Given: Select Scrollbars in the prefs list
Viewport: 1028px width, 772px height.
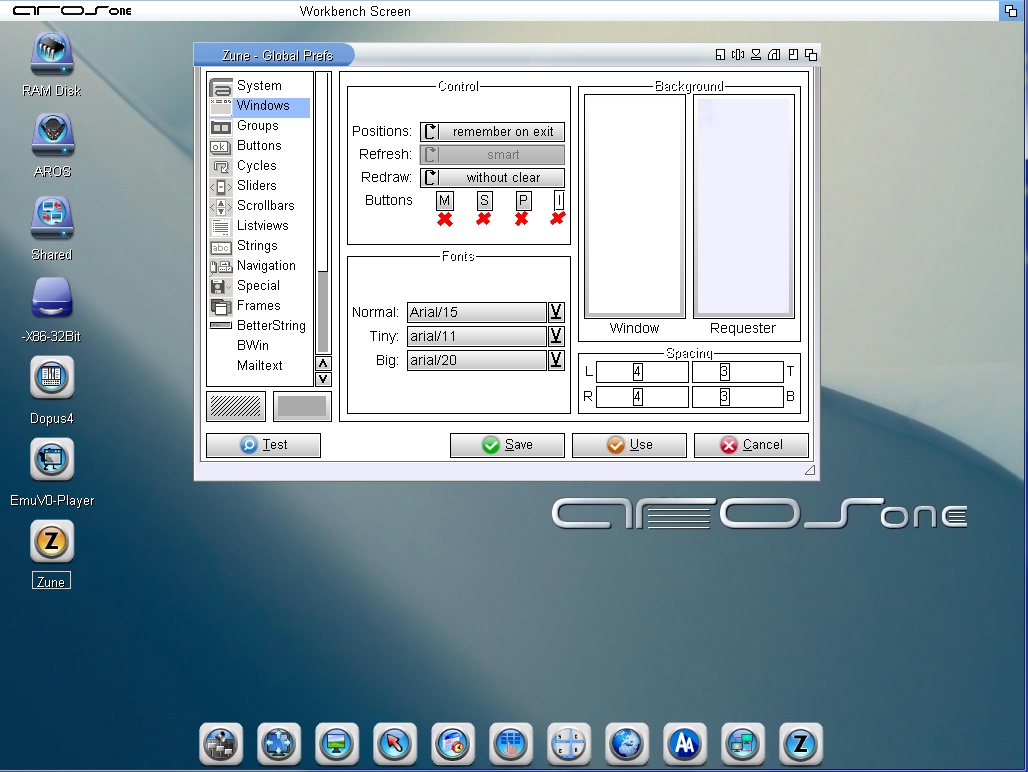Looking at the screenshot, I should coord(265,206).
